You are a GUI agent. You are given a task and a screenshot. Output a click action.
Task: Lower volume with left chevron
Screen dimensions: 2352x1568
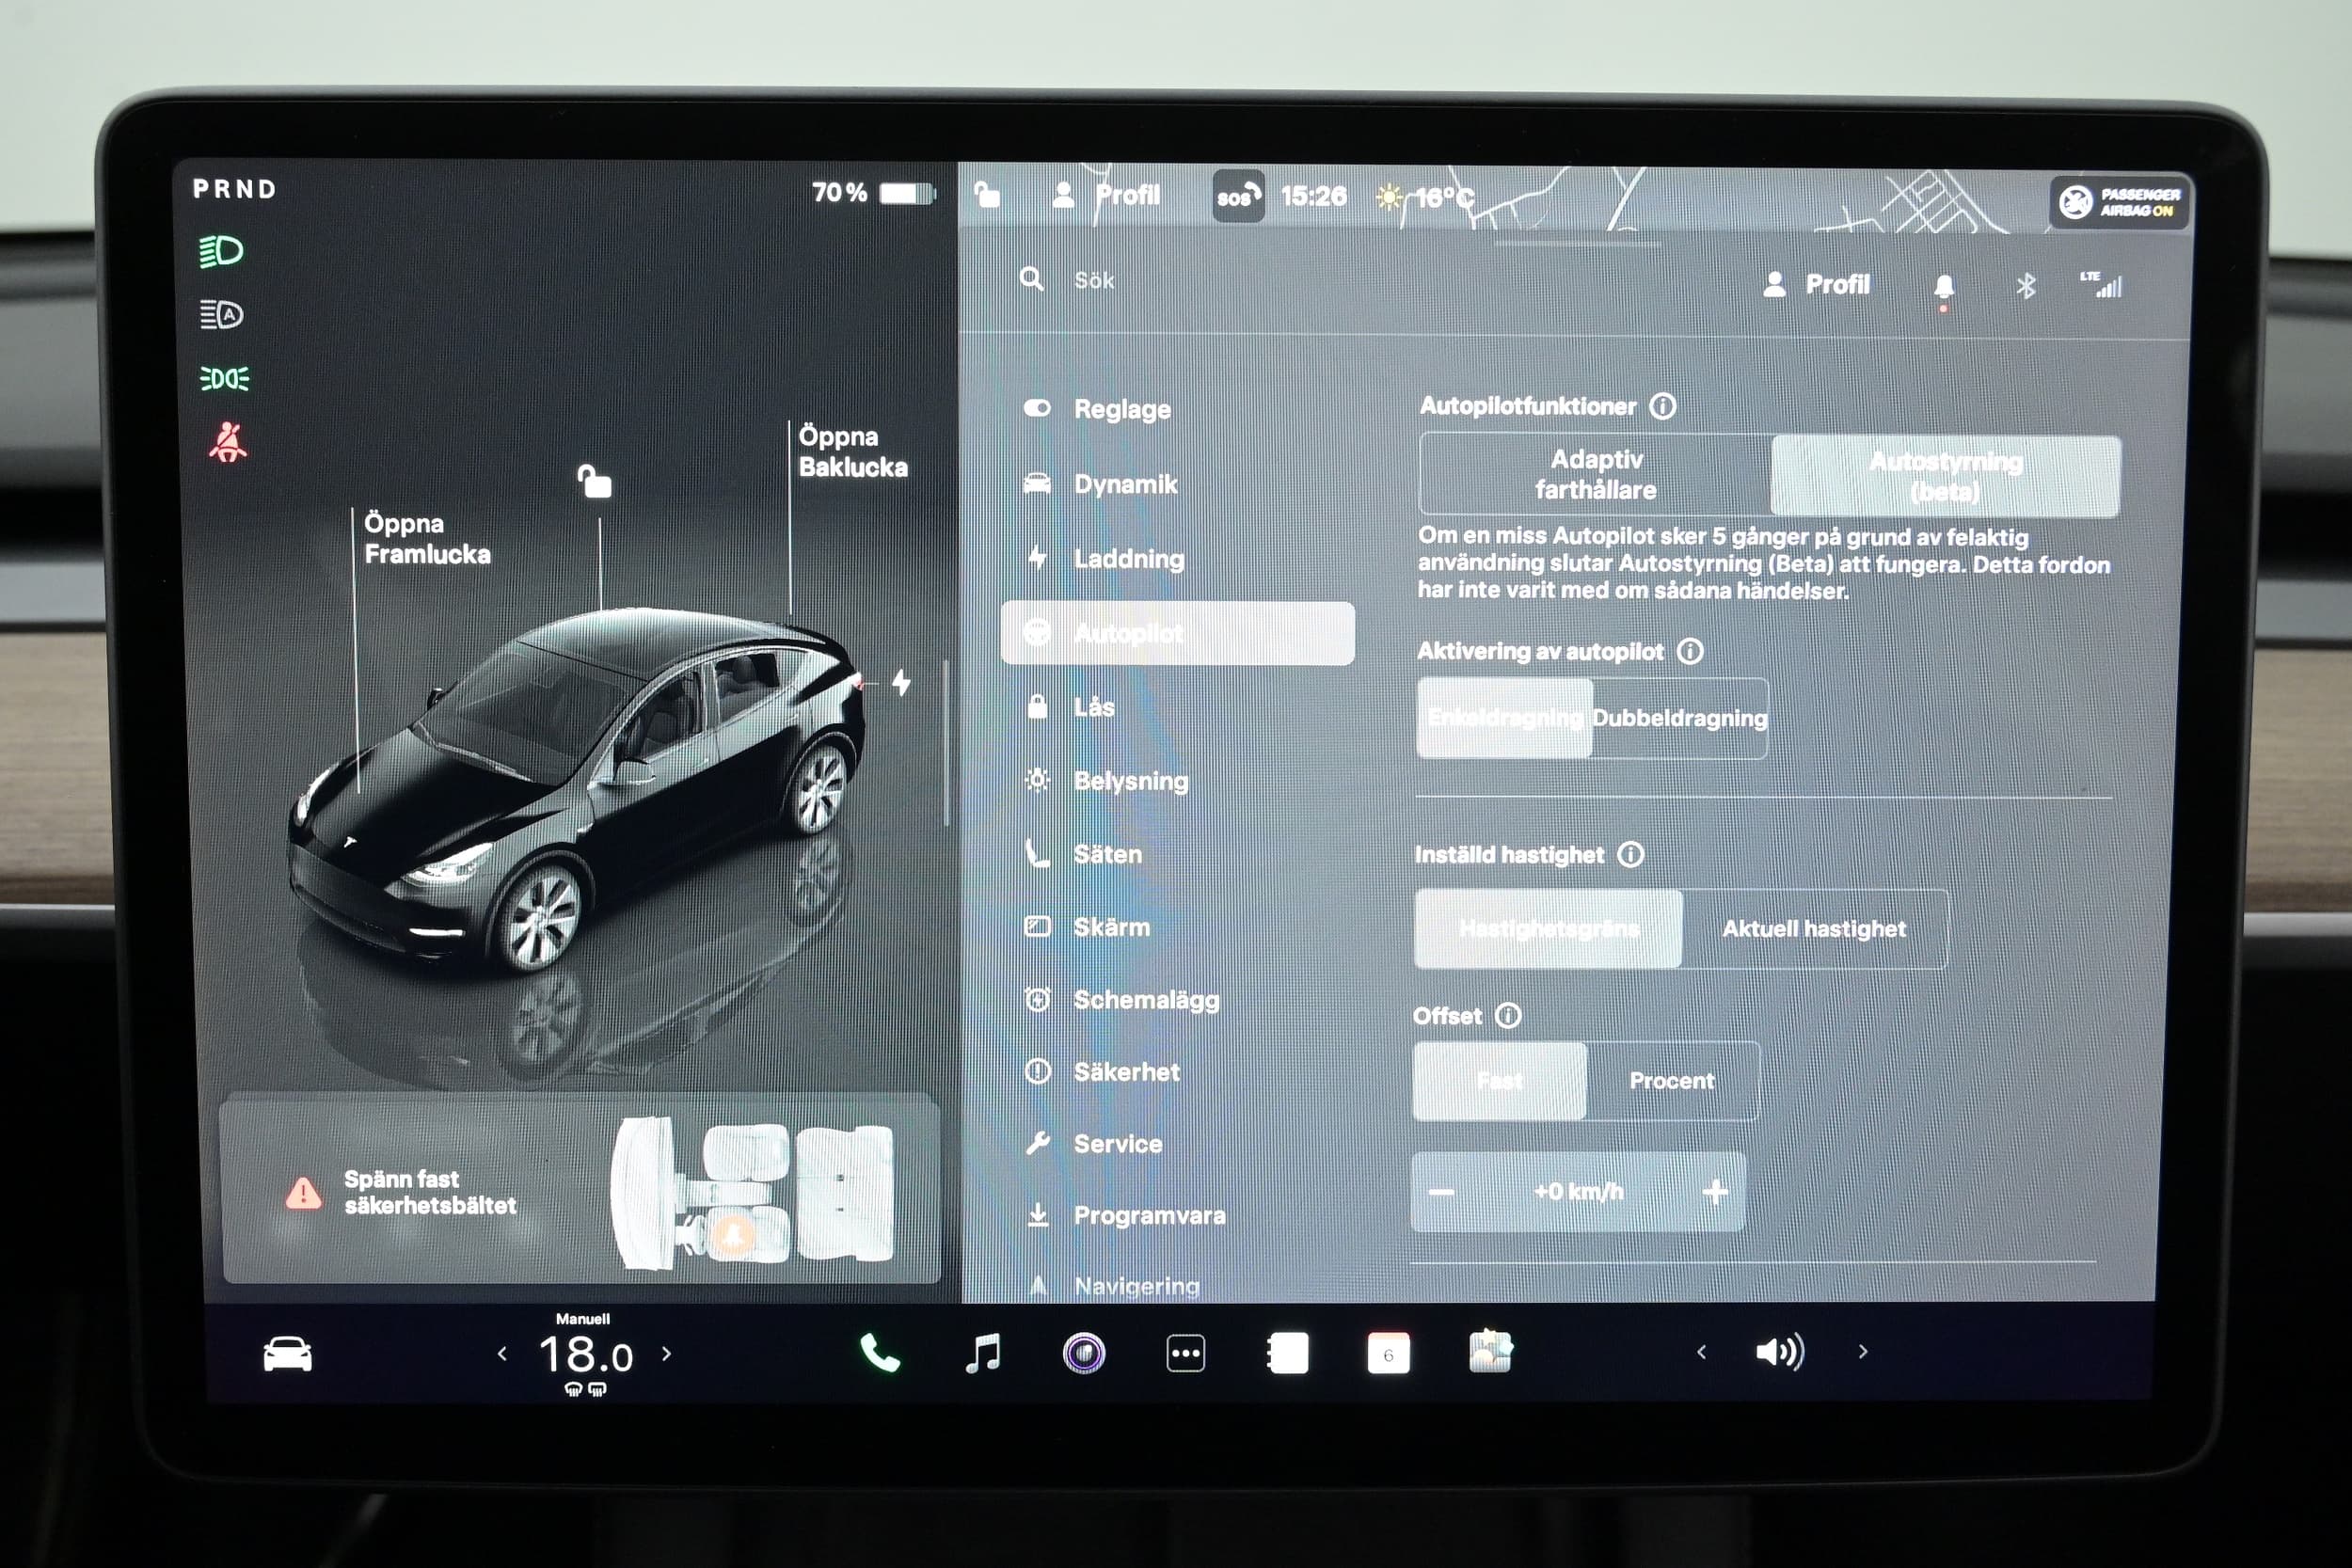(1701, 1352)
